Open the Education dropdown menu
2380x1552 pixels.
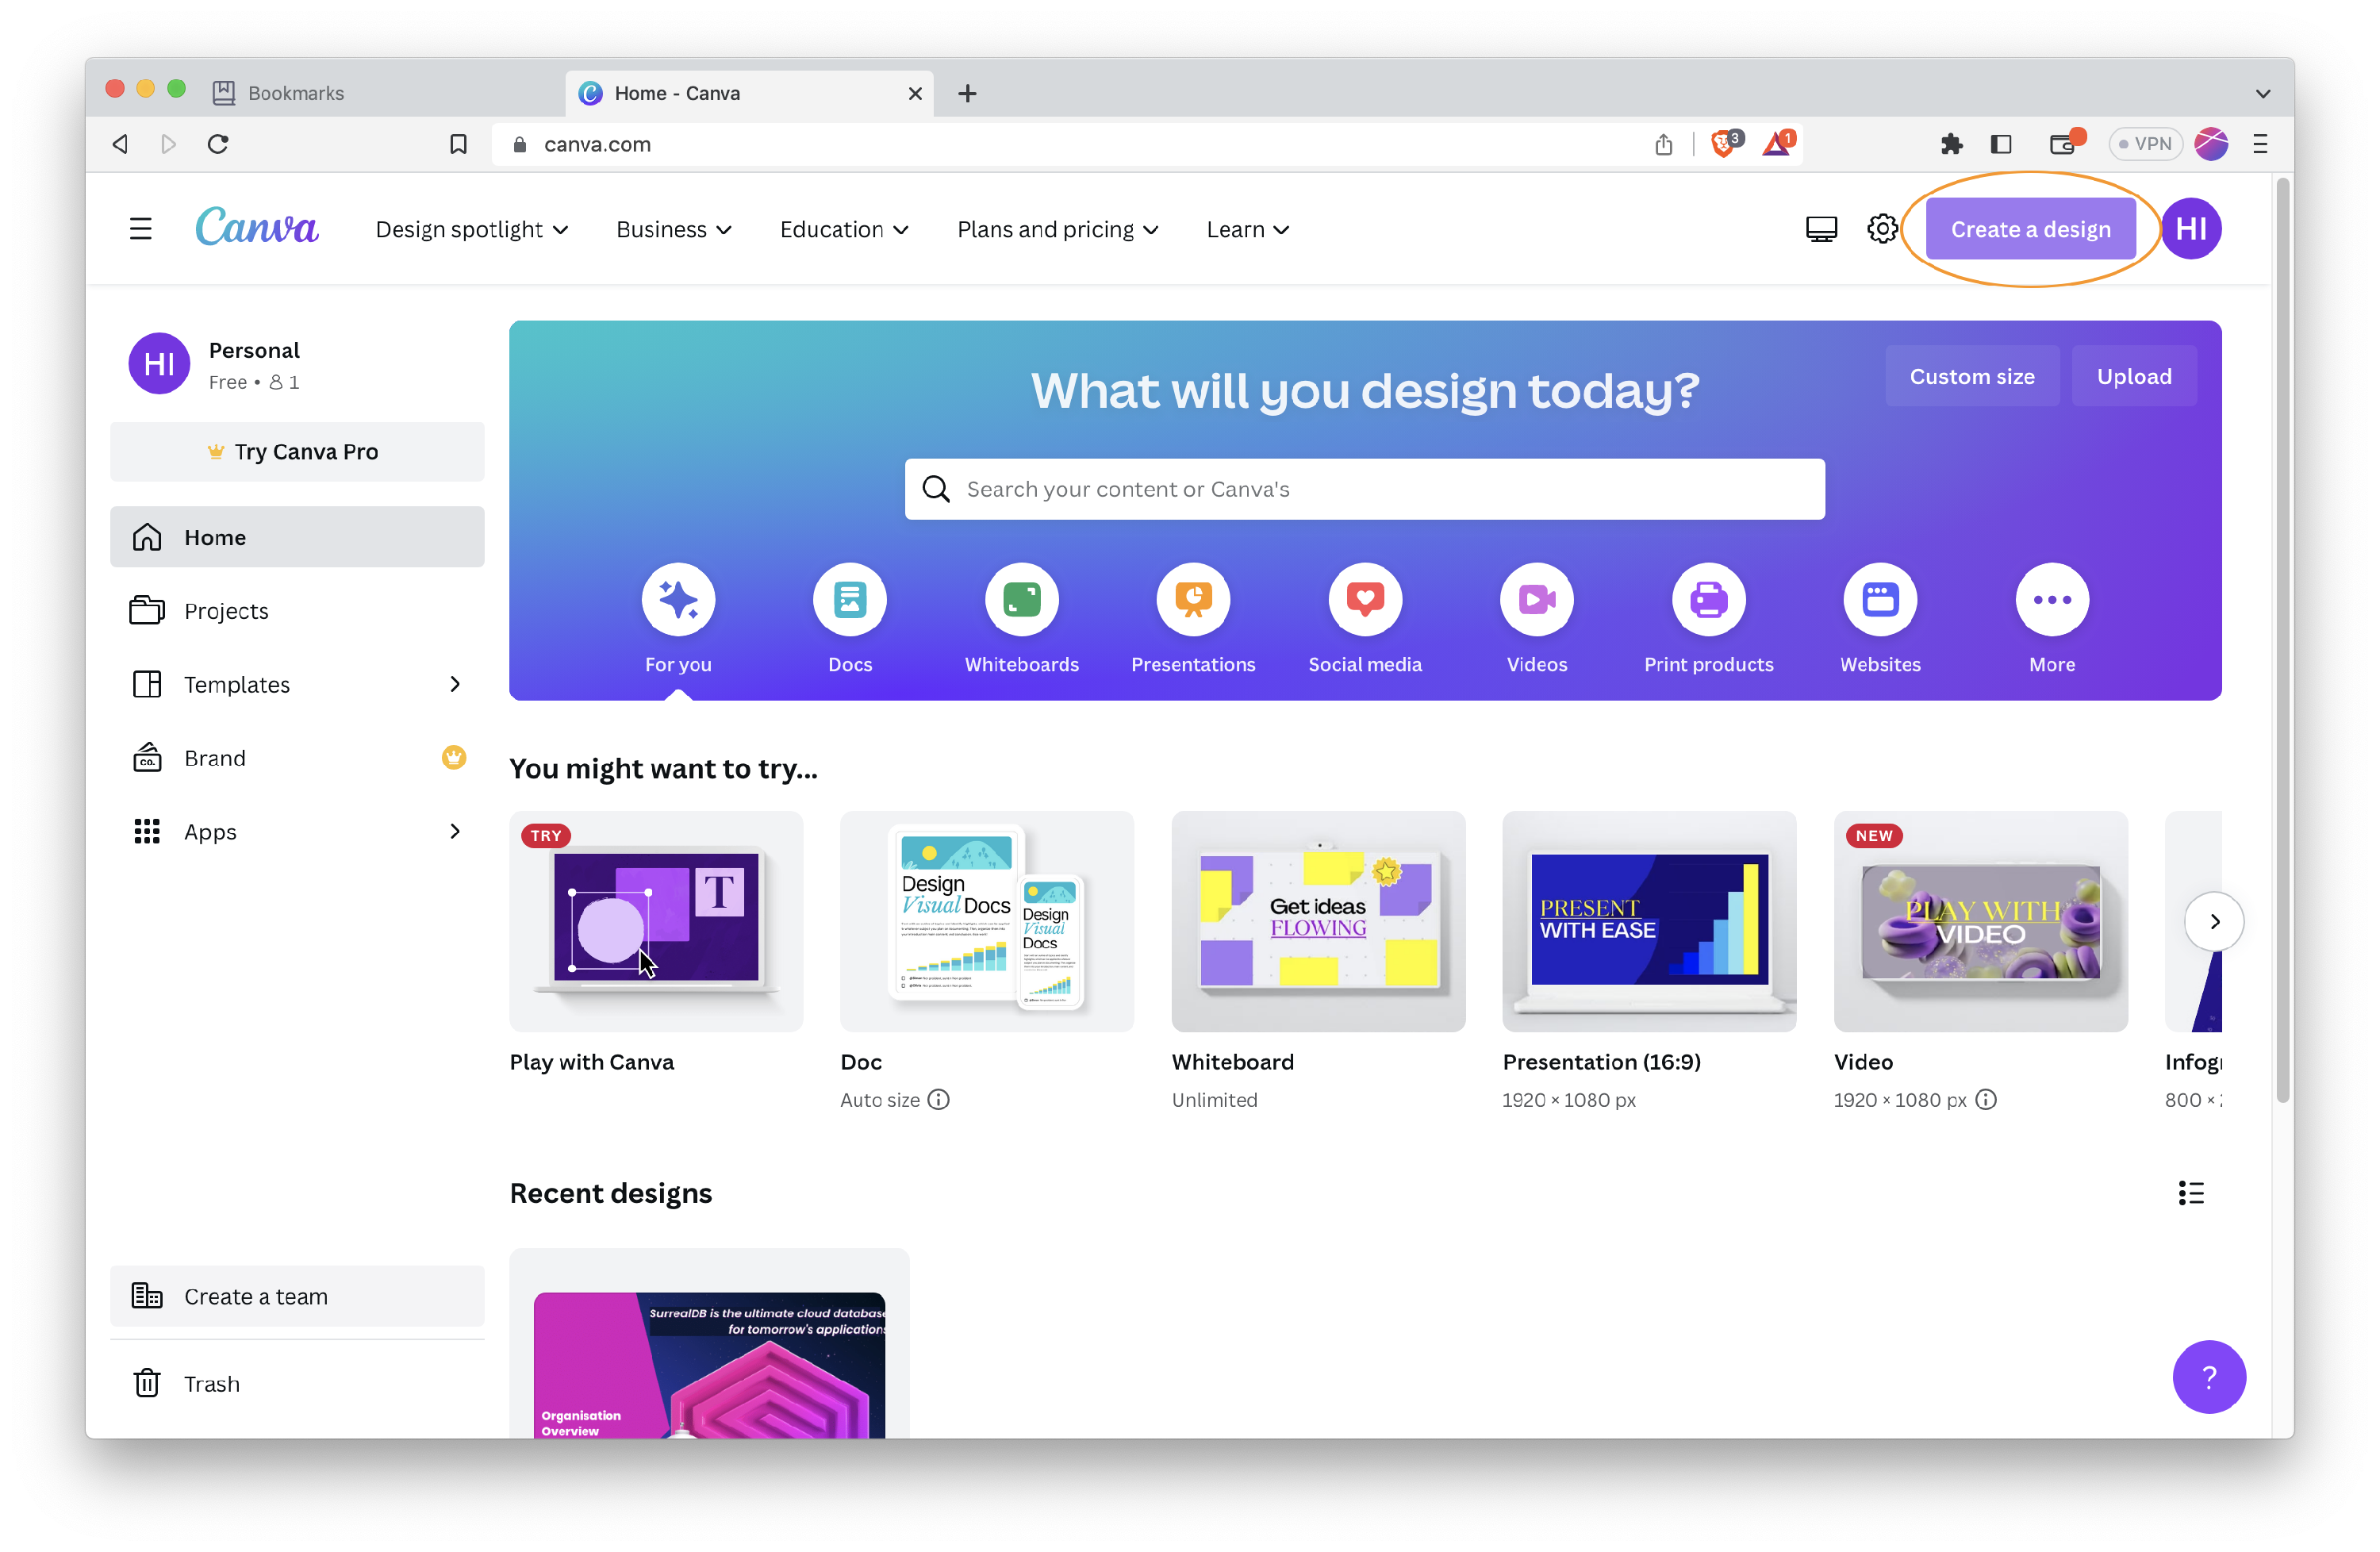[x=843, y=228]
